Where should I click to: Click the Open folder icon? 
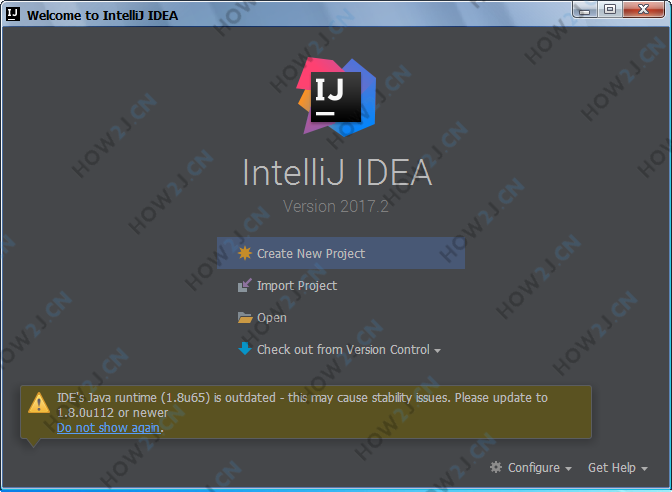(245, 318)
